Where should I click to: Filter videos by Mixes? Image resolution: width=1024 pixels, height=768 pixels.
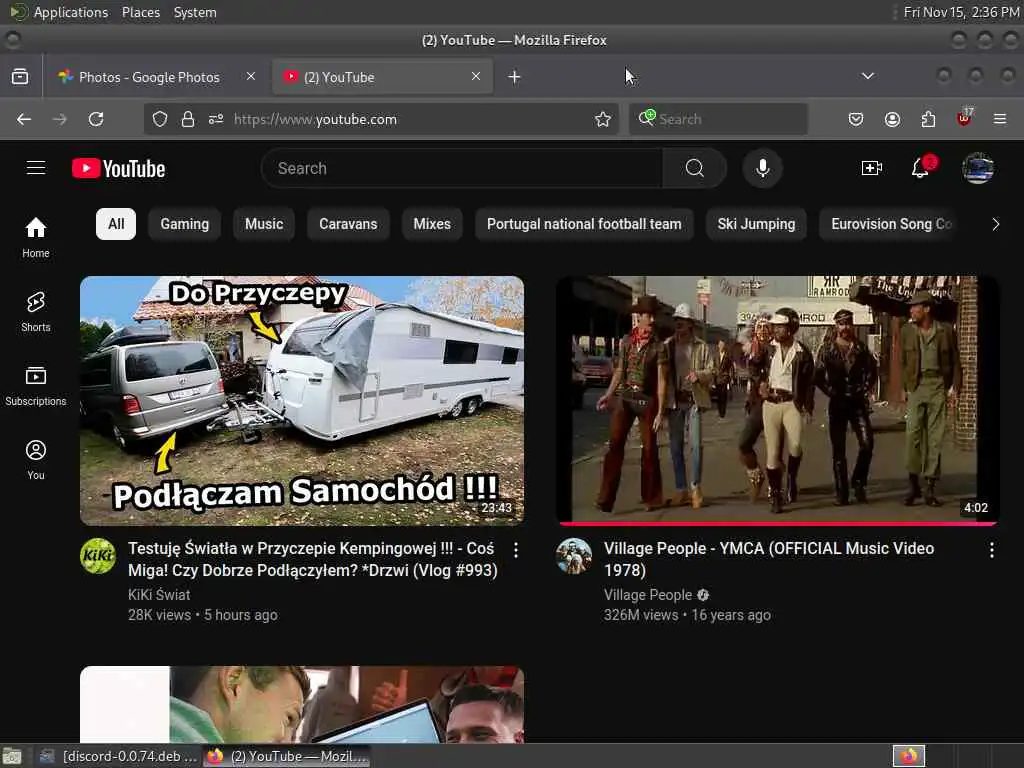432,224
